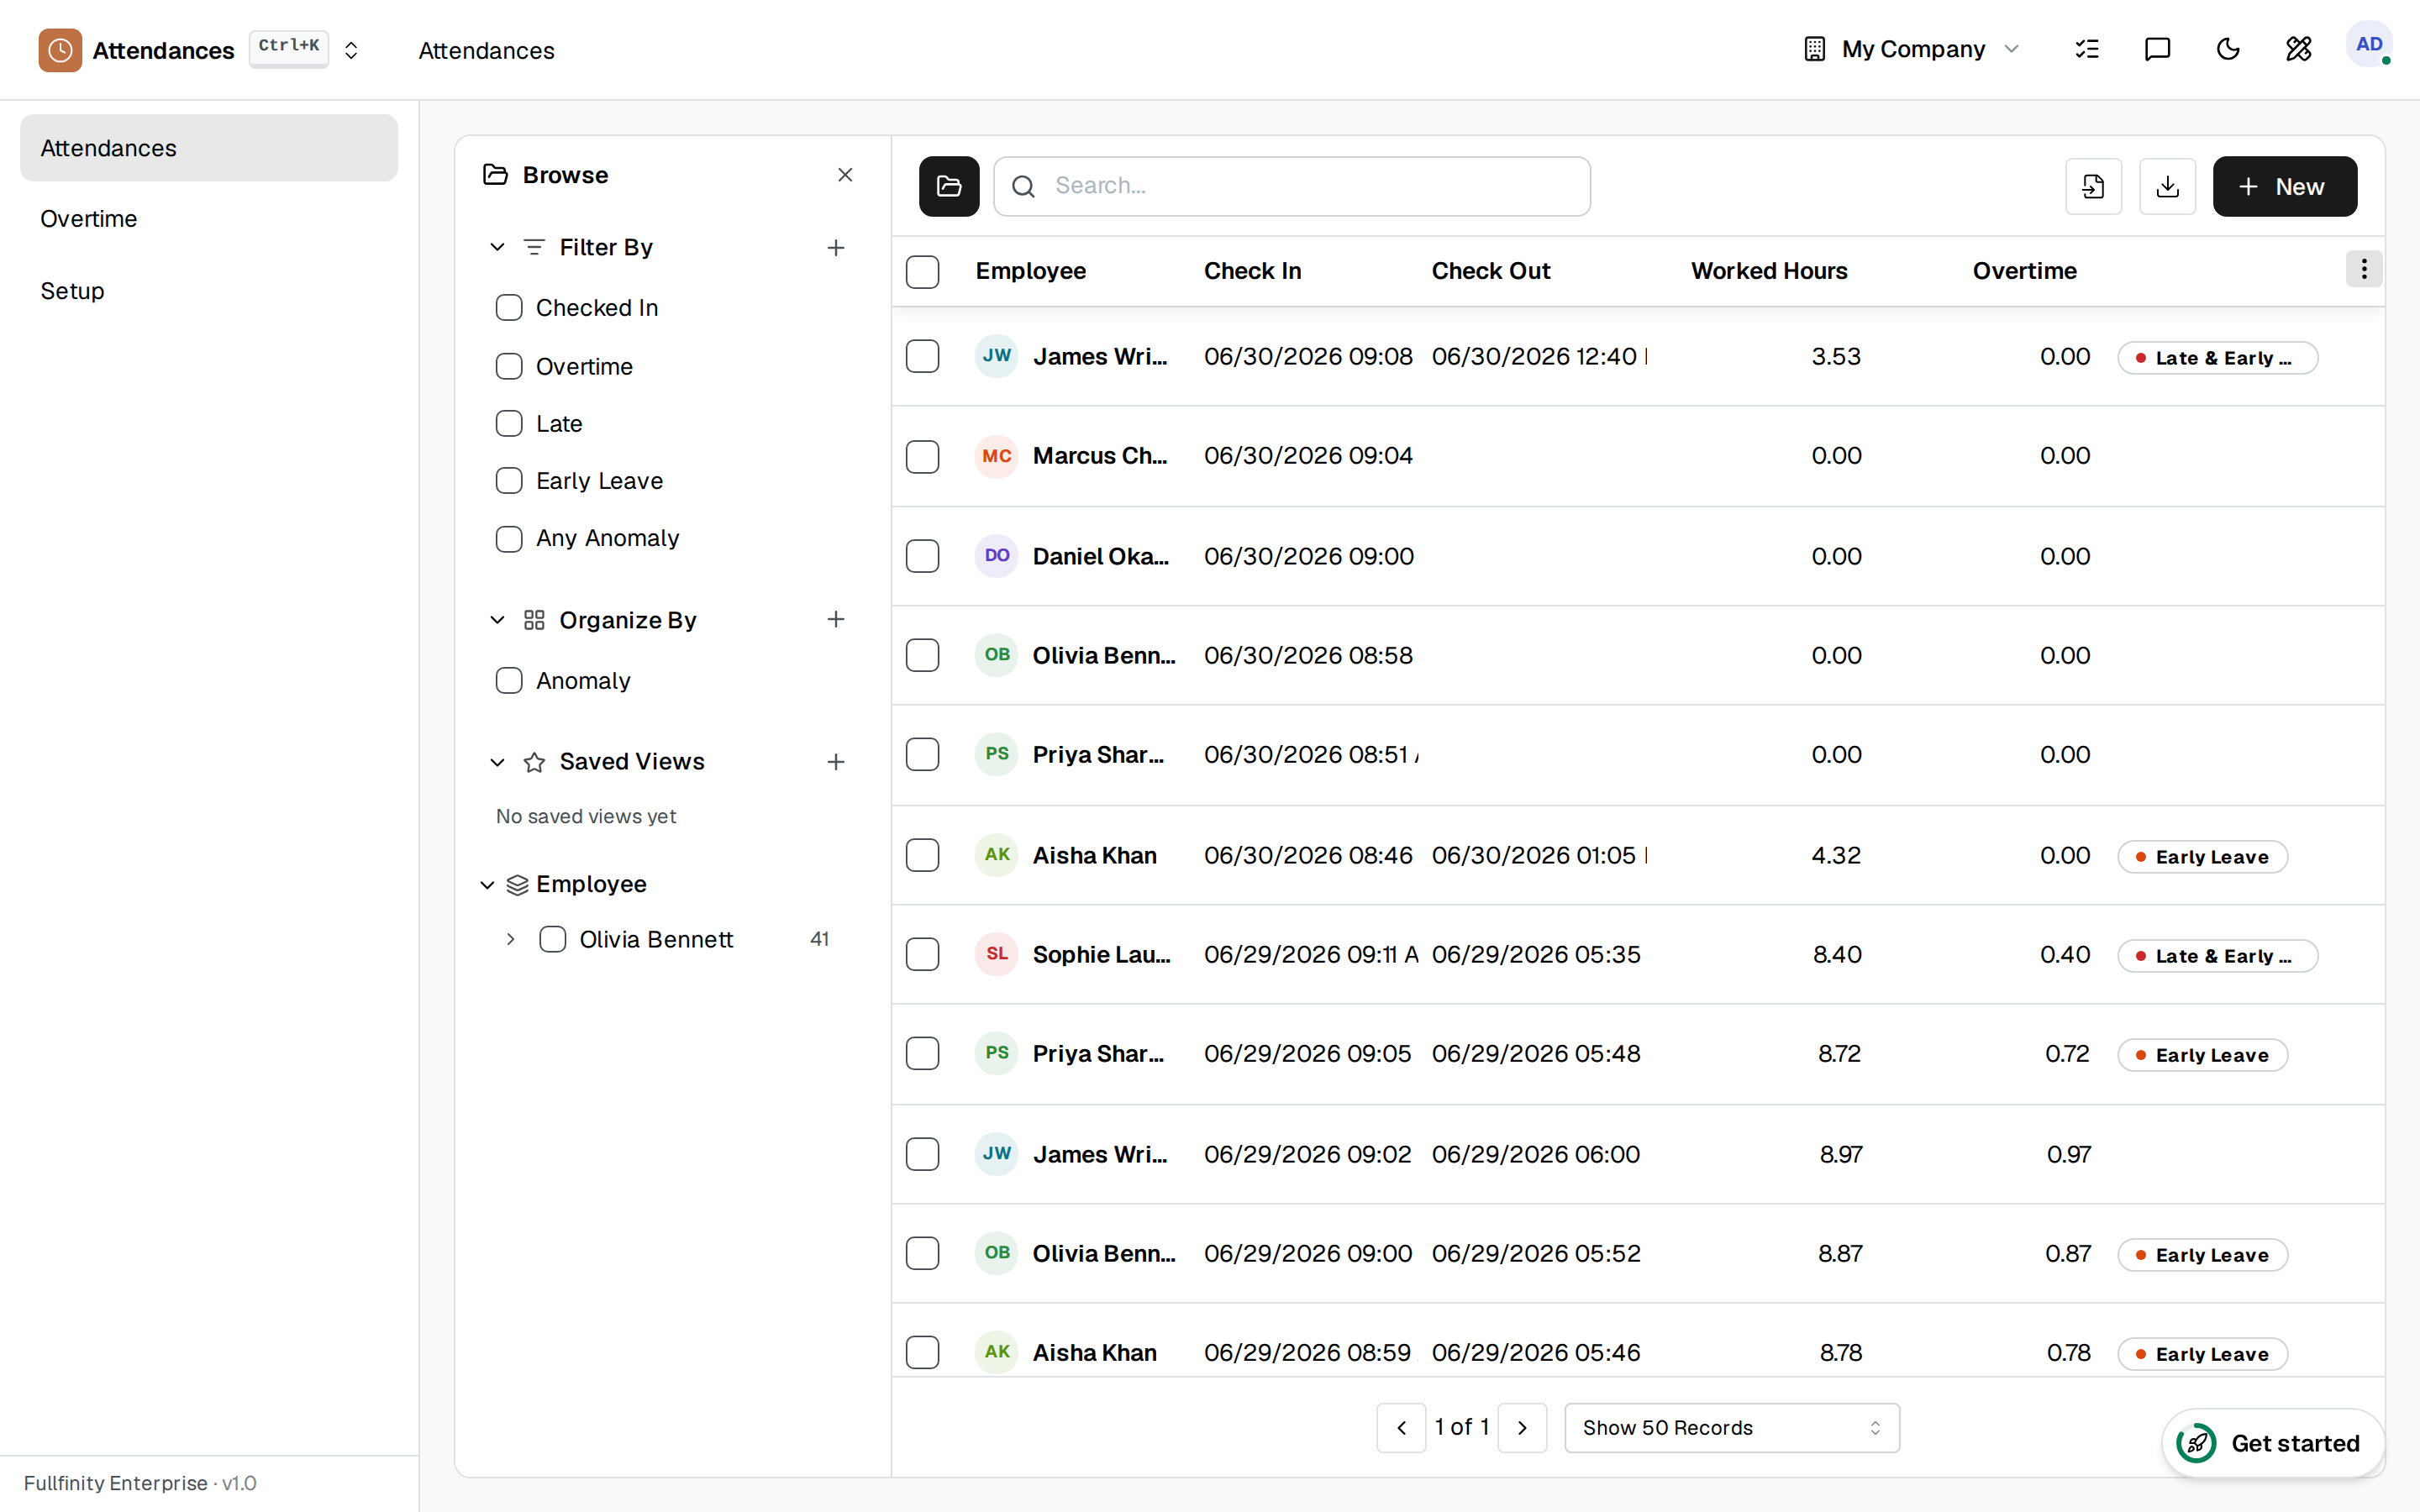The image size is (2420, 1512).
Task: Click the Attendances breadcrumb
Action: point(486,50)
